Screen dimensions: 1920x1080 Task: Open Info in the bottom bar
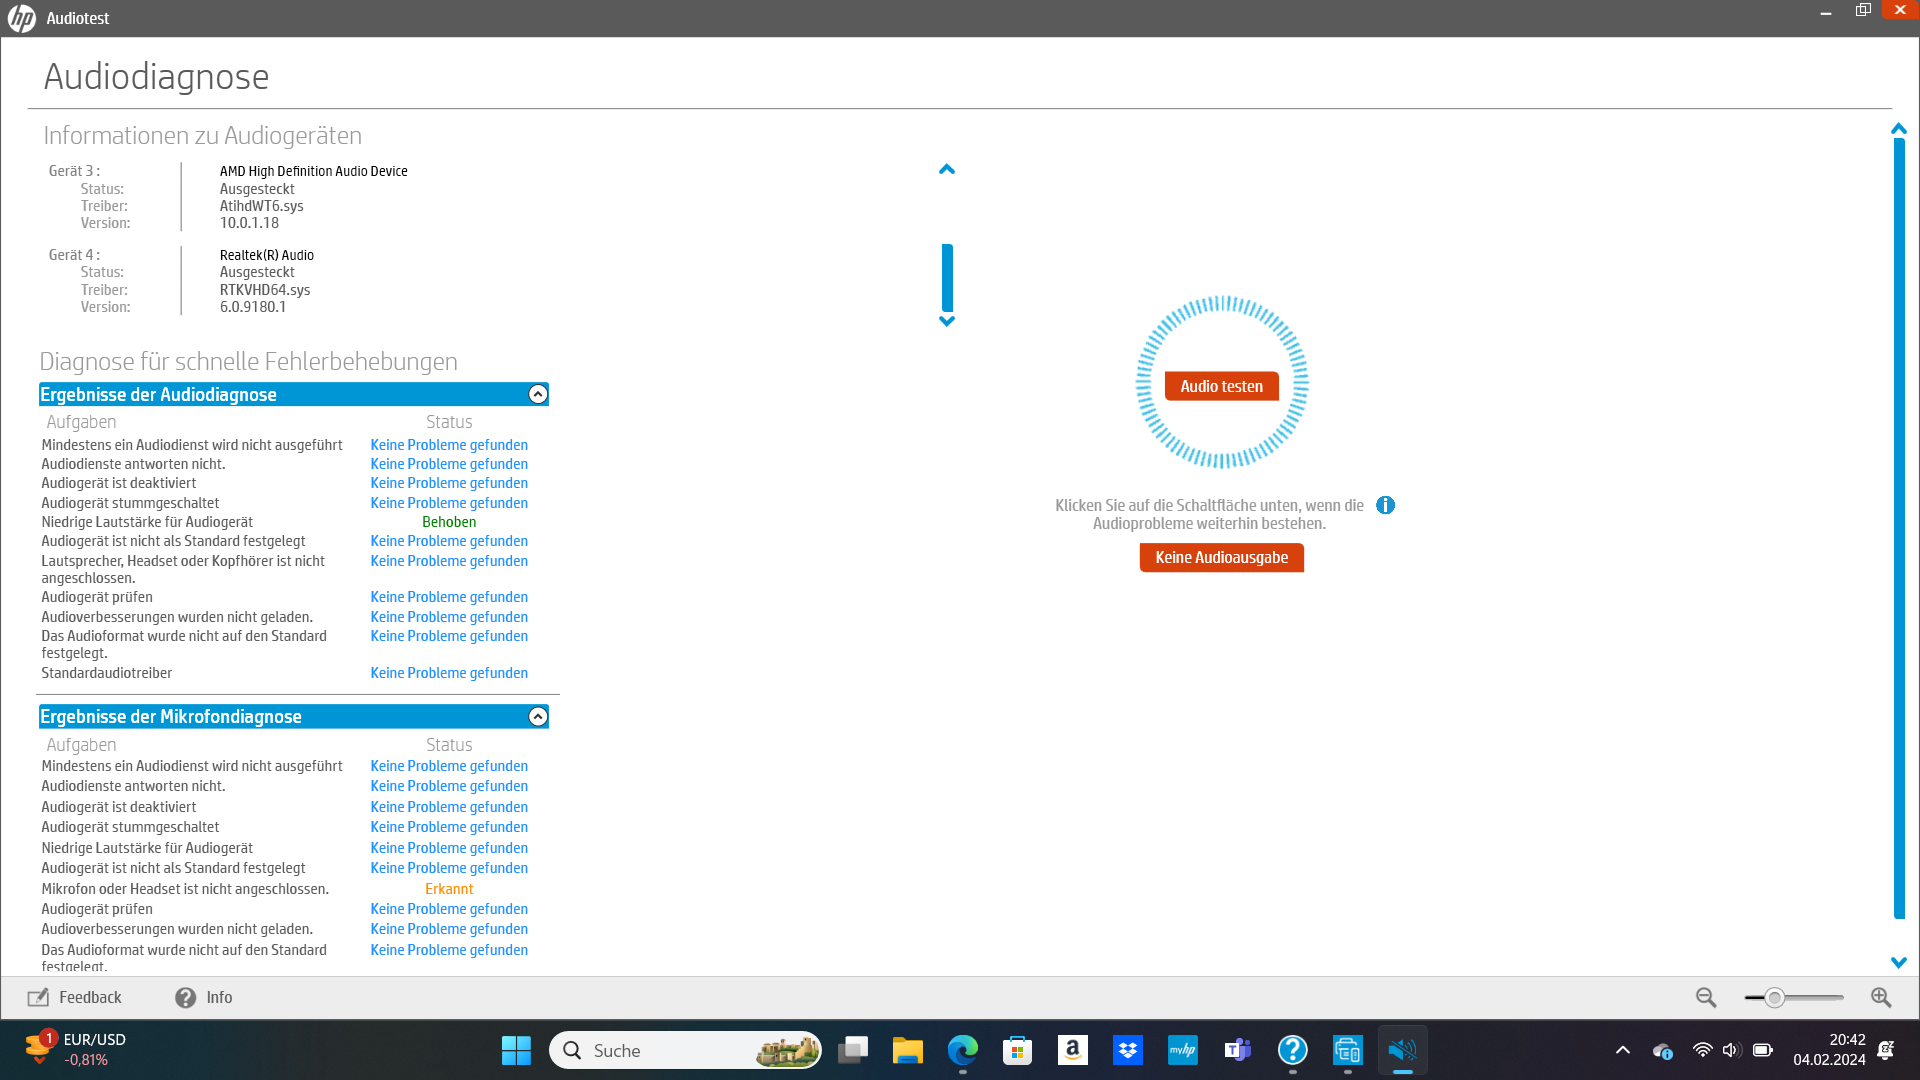[x=203, y=997]
